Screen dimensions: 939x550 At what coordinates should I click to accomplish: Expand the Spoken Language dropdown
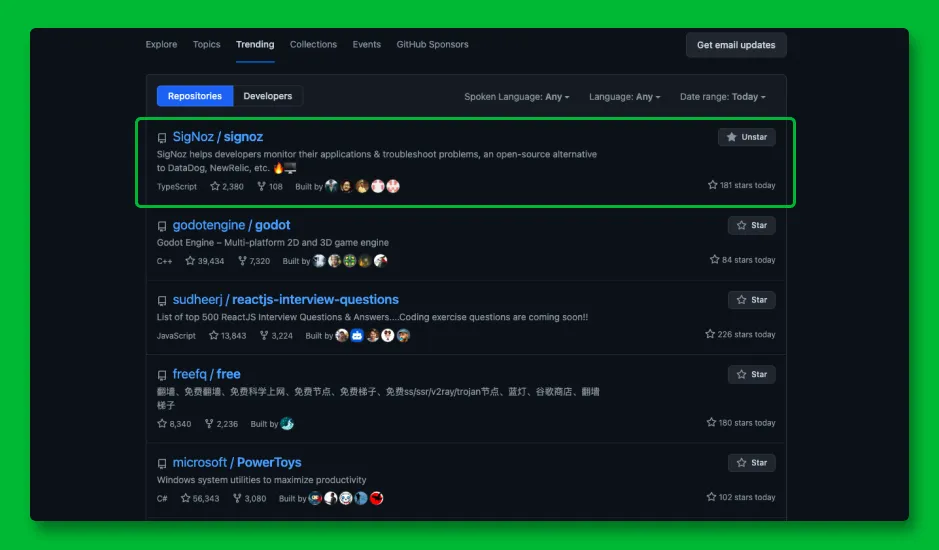517,96
